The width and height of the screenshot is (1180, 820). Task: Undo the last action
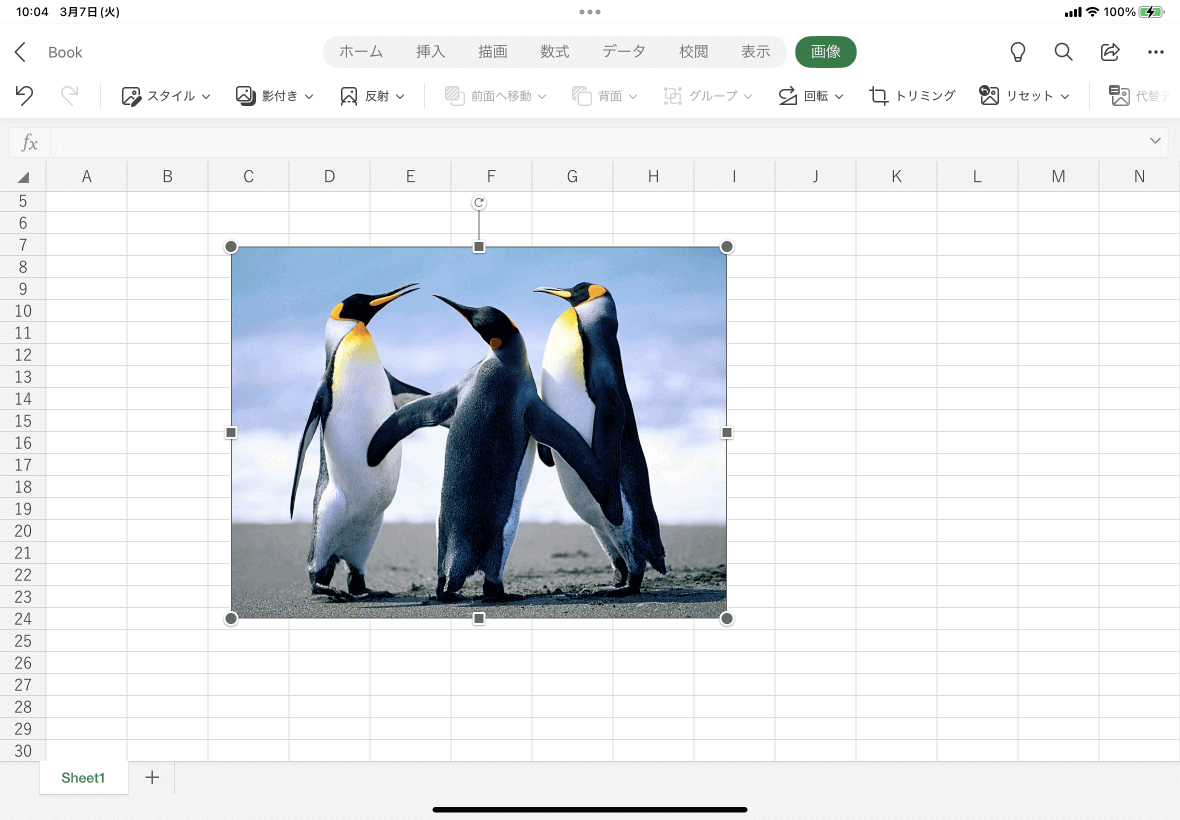pyautogui.click(x=24, y=96)
